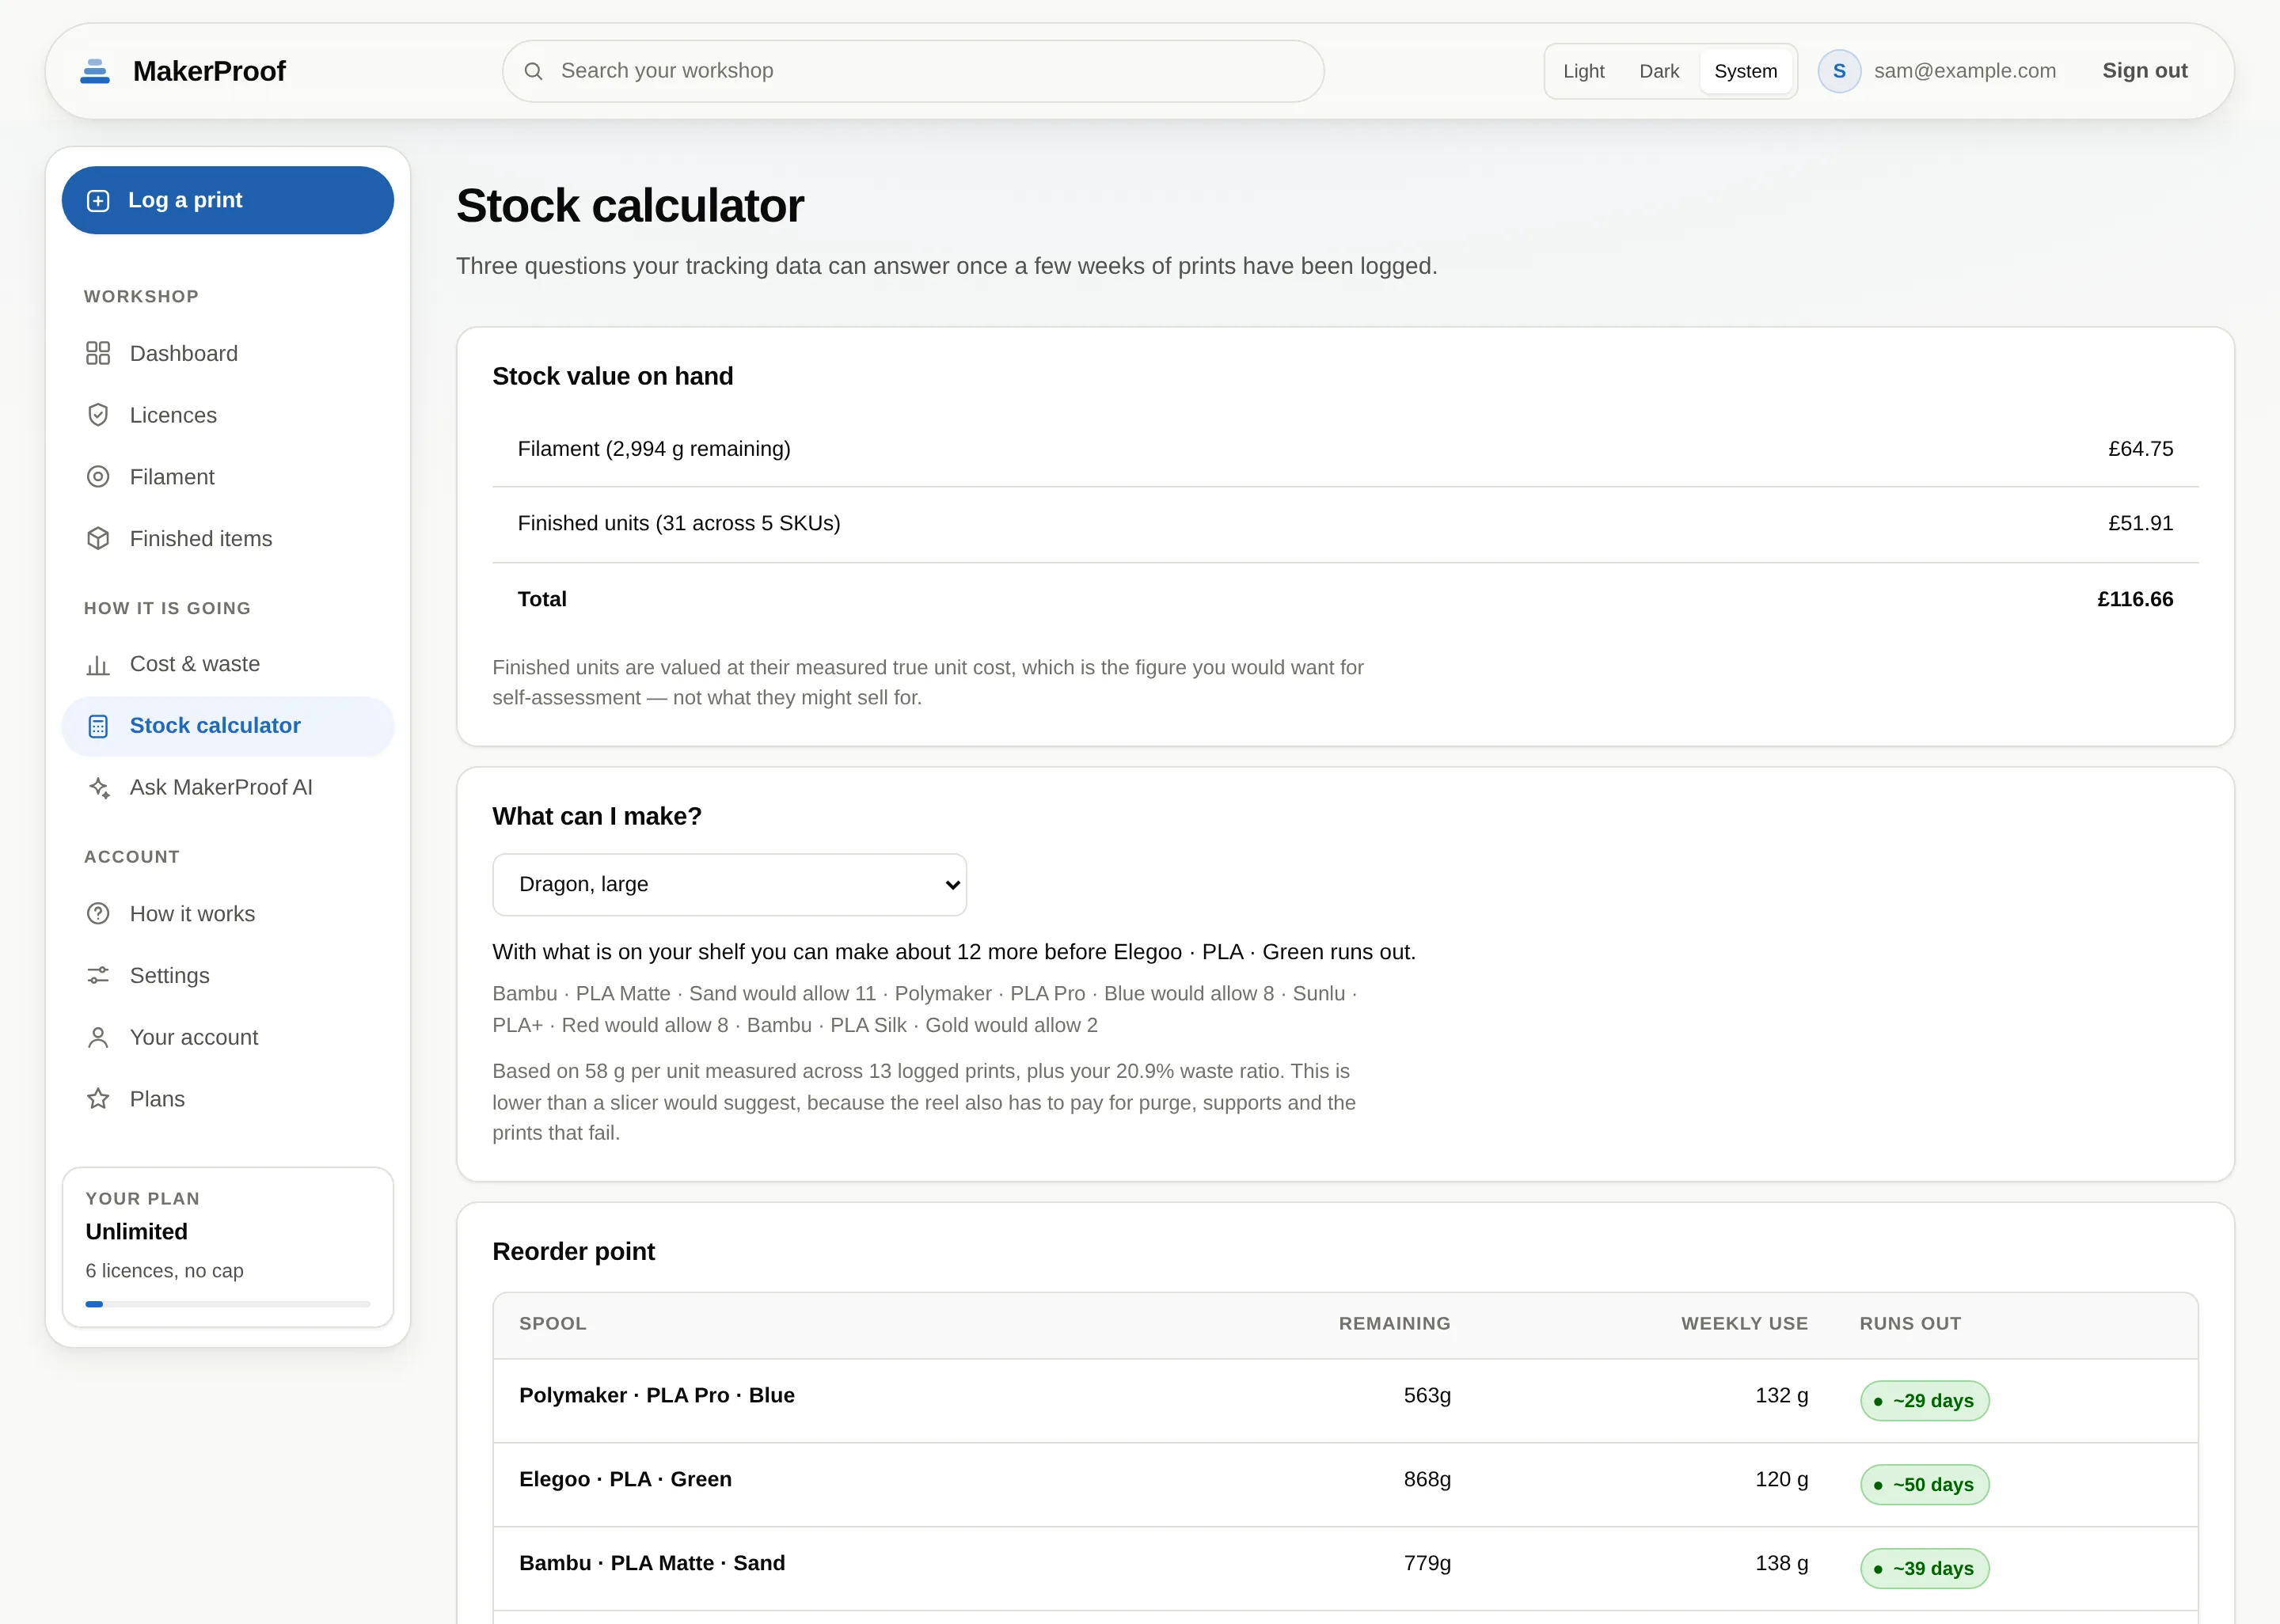Click the plus icon in Log a print

point(98,201)
